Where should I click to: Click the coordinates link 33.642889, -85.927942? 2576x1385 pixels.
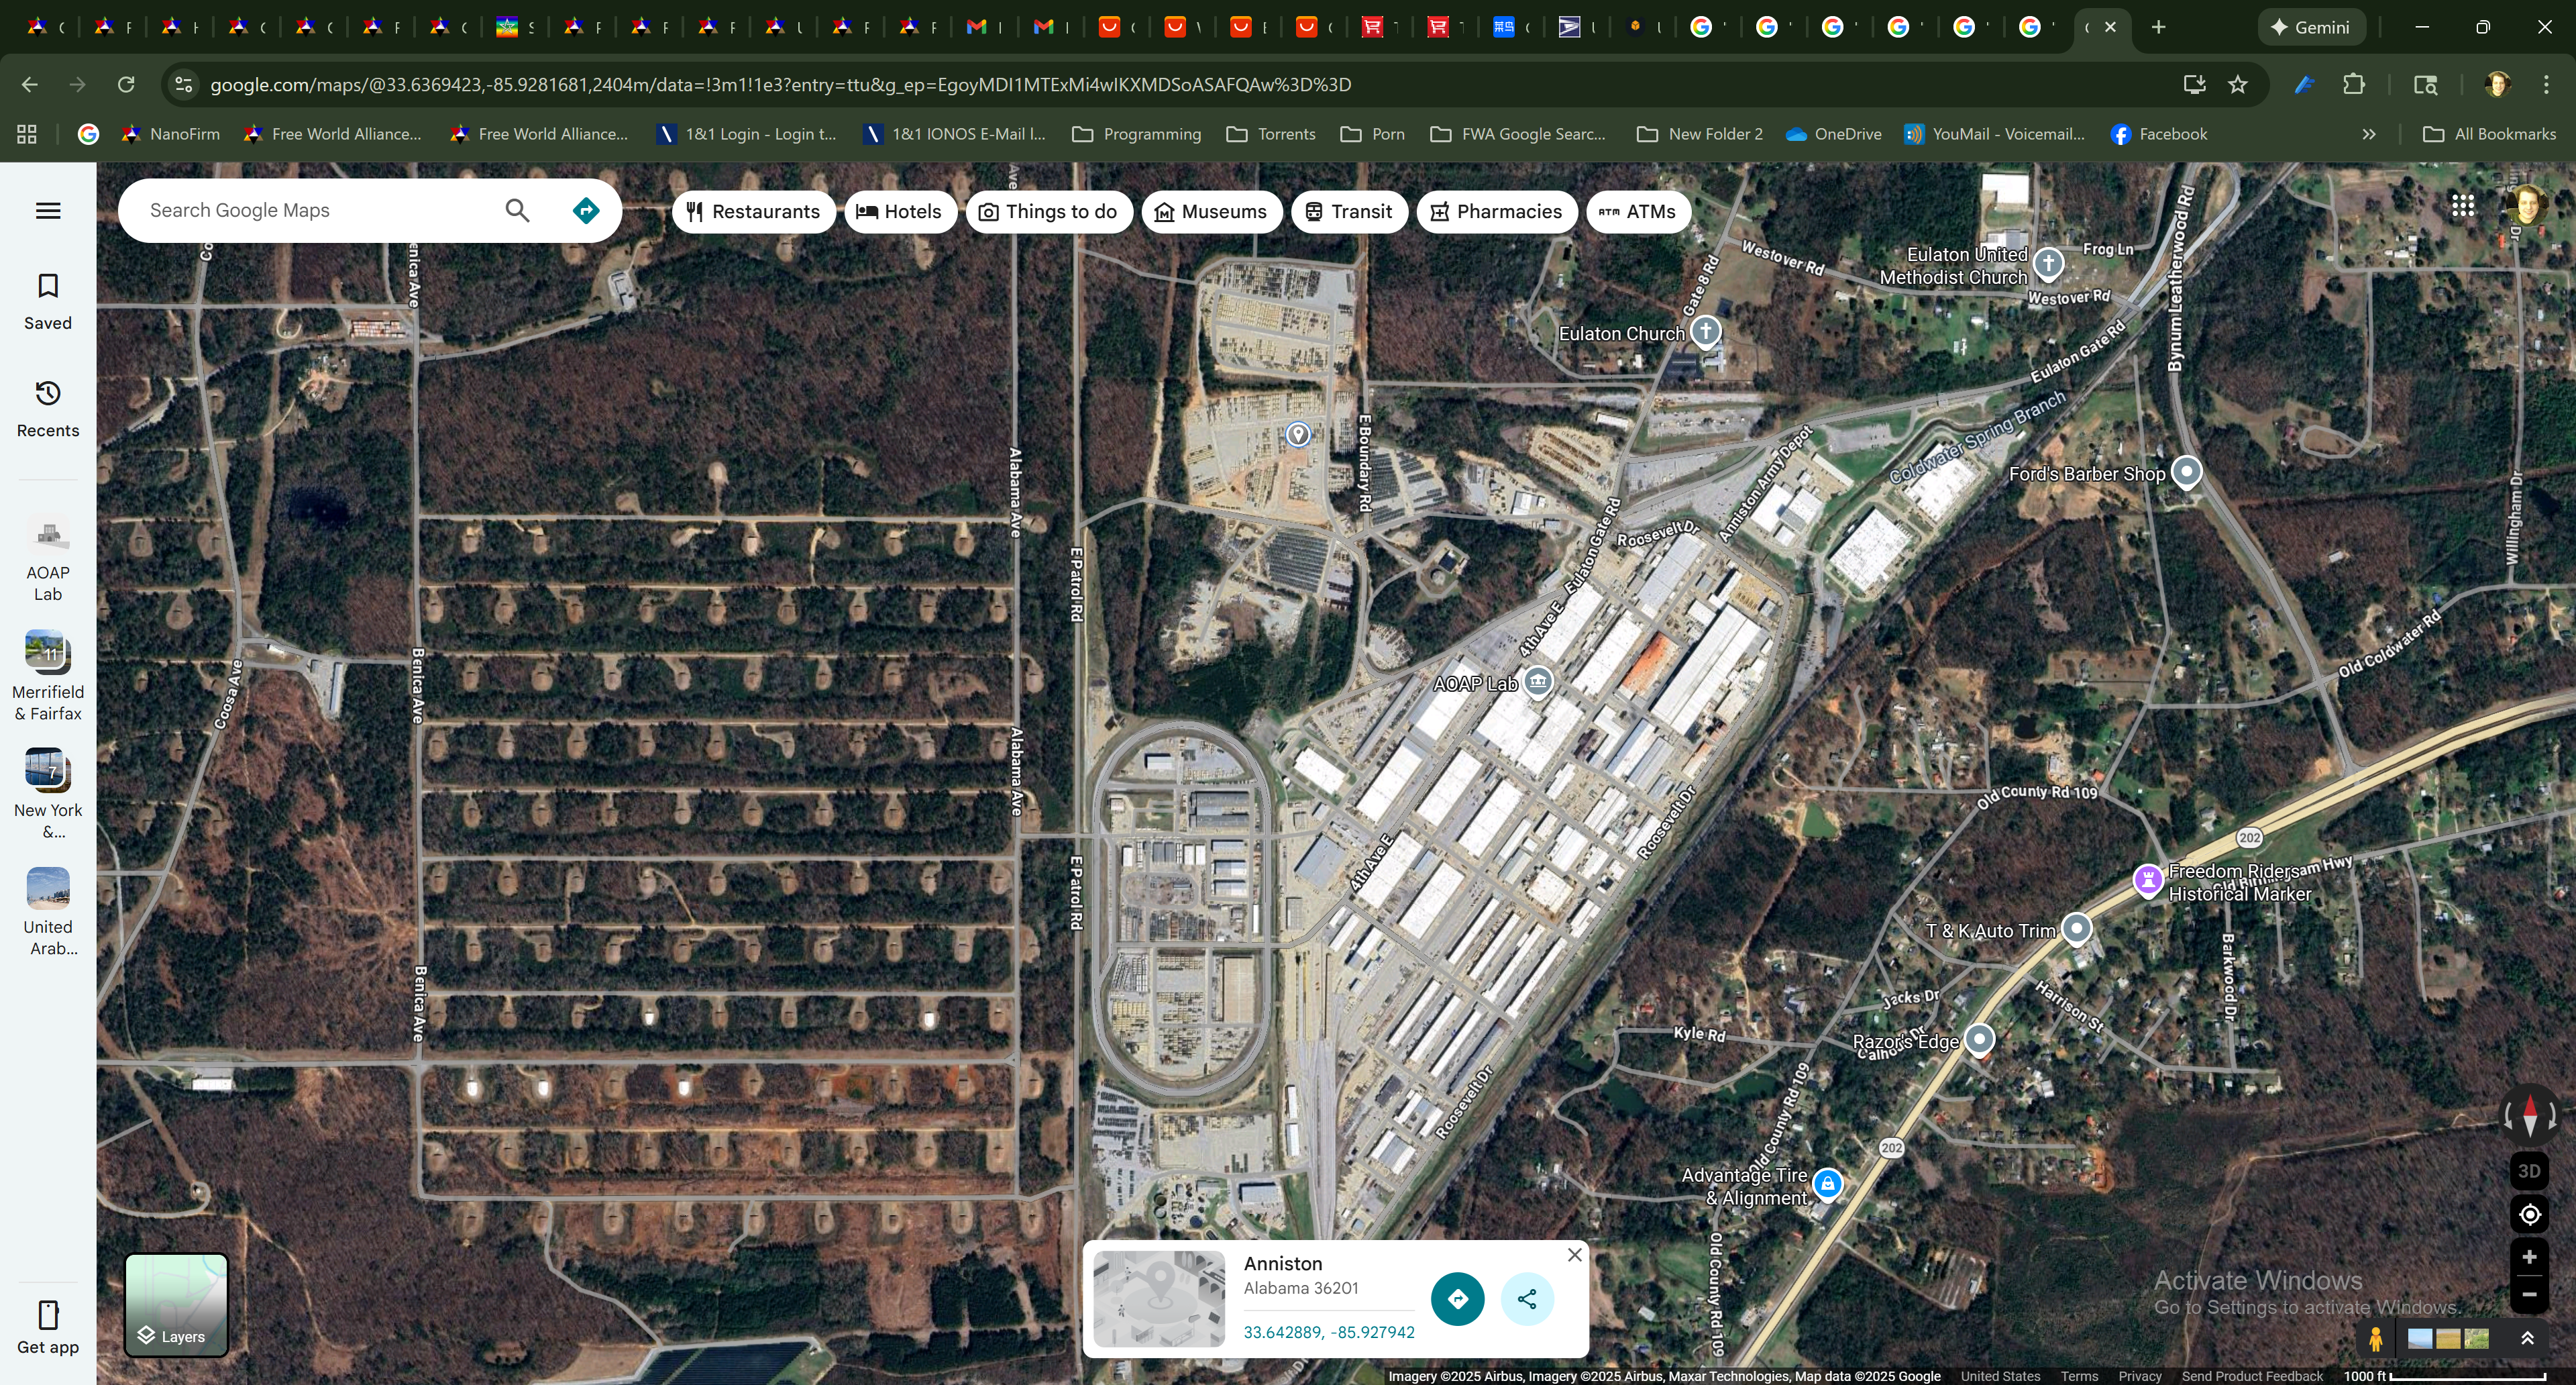[1328, 1332]
